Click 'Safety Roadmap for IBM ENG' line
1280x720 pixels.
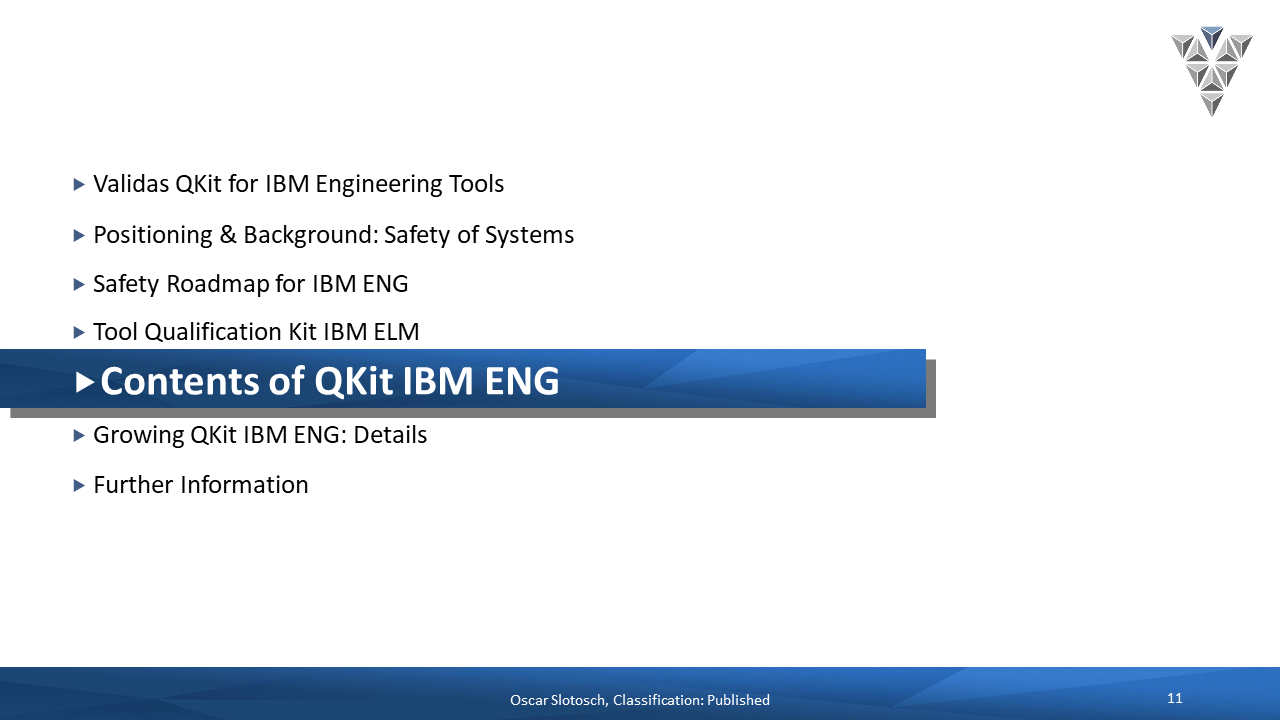(250, 284)
